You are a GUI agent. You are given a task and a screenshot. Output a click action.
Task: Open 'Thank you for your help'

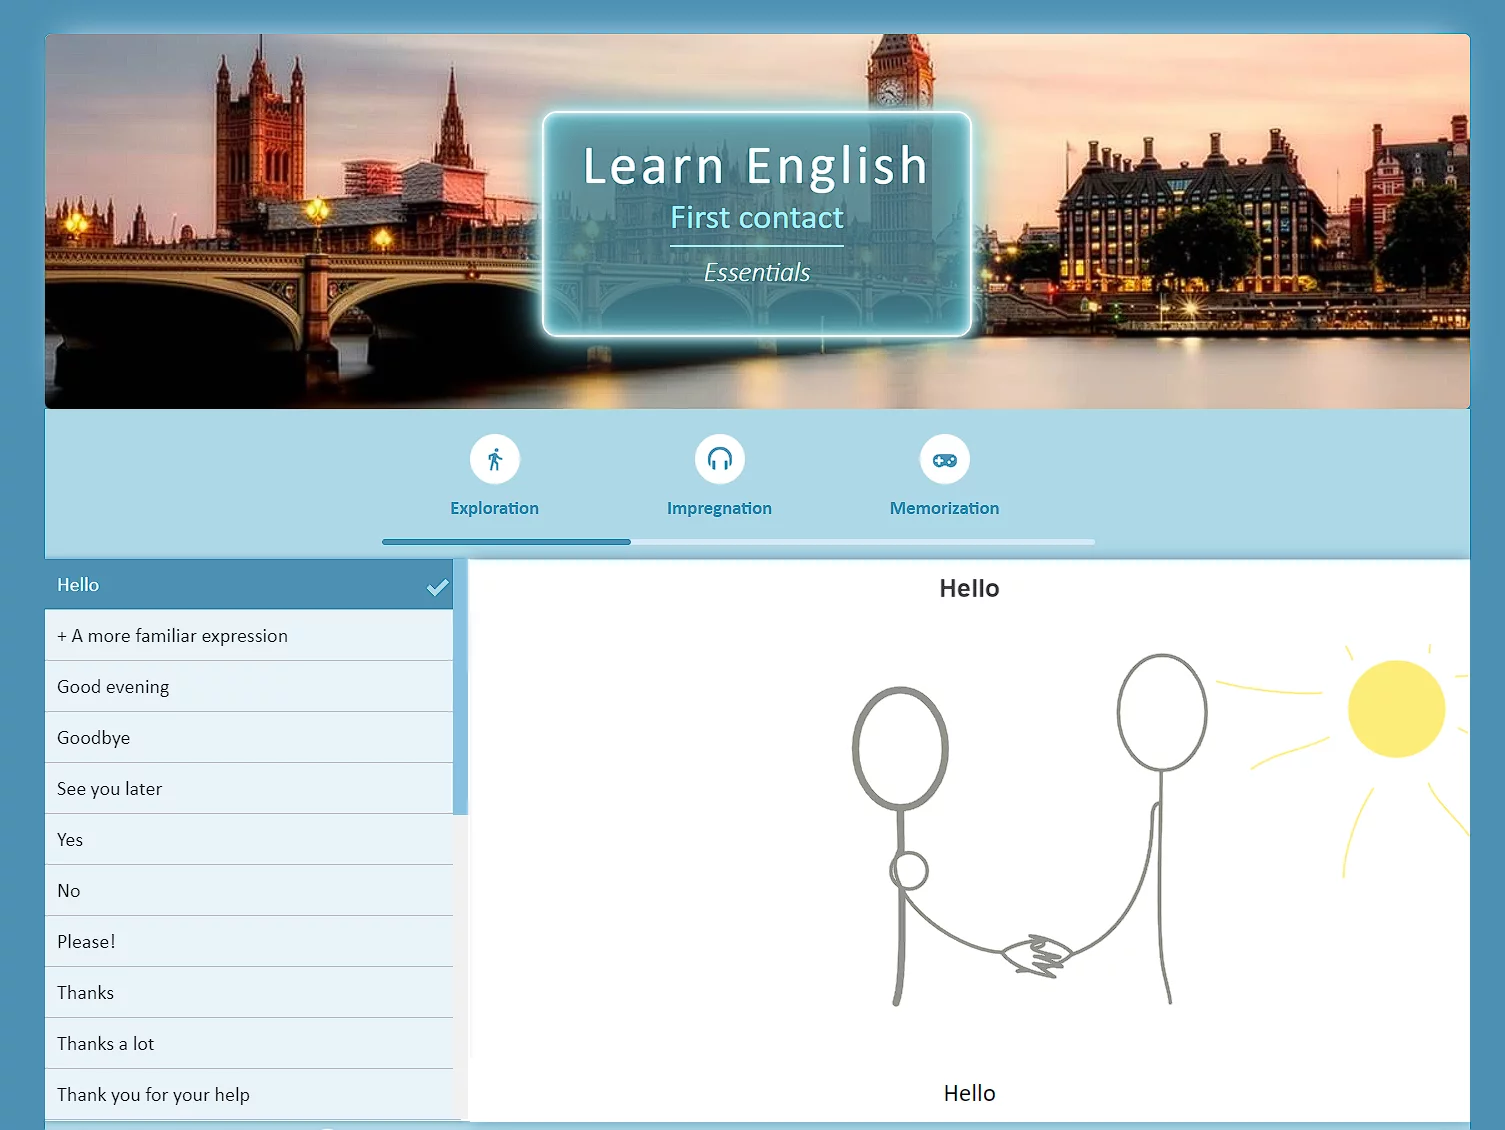coord(153,1095)
